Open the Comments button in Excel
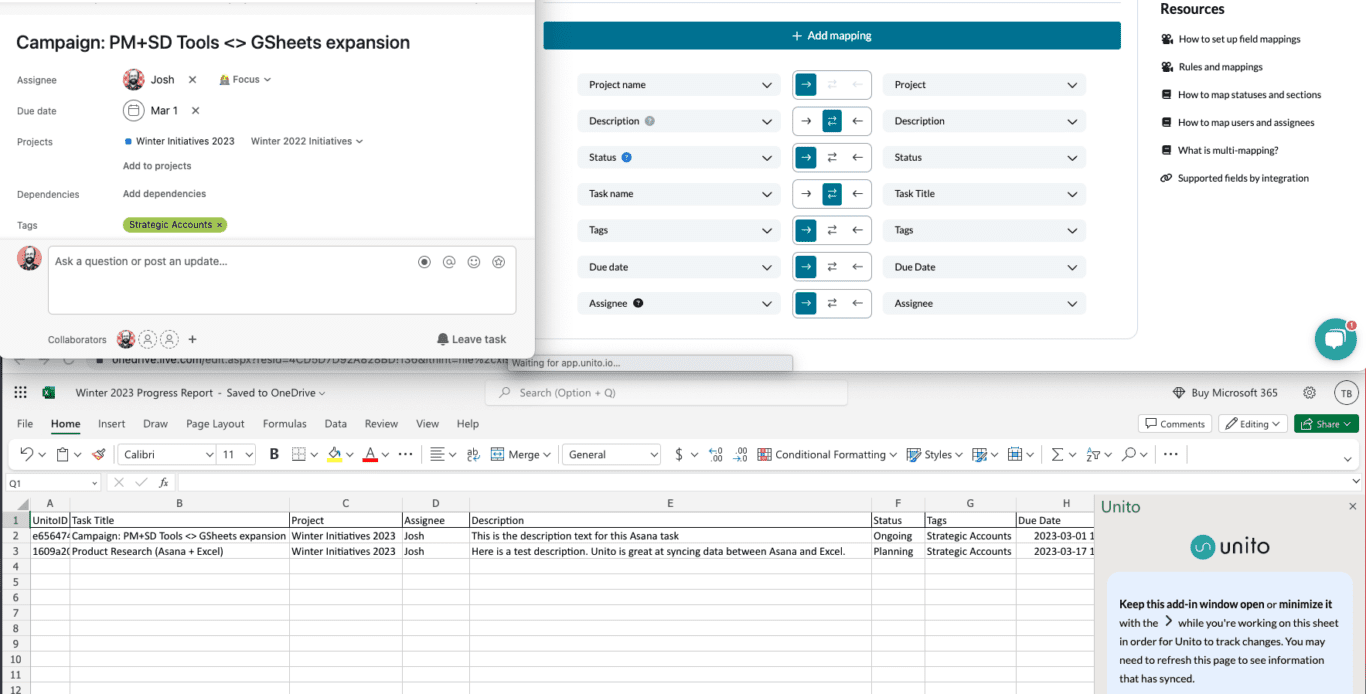Screen dimensions: 1366x694 (x=1175, y=424)
